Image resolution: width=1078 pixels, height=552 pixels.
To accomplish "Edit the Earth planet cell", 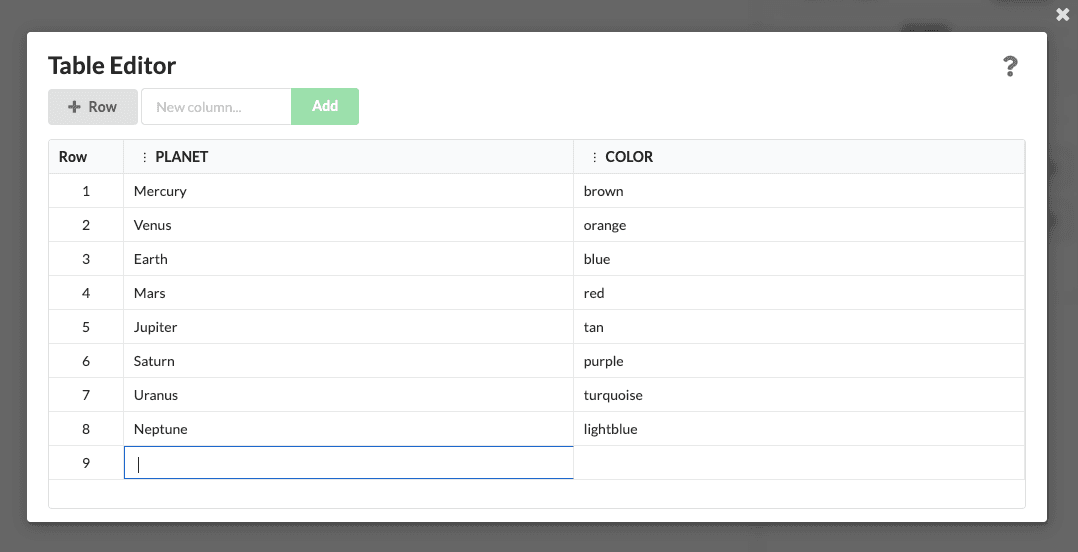I will 348,259.
